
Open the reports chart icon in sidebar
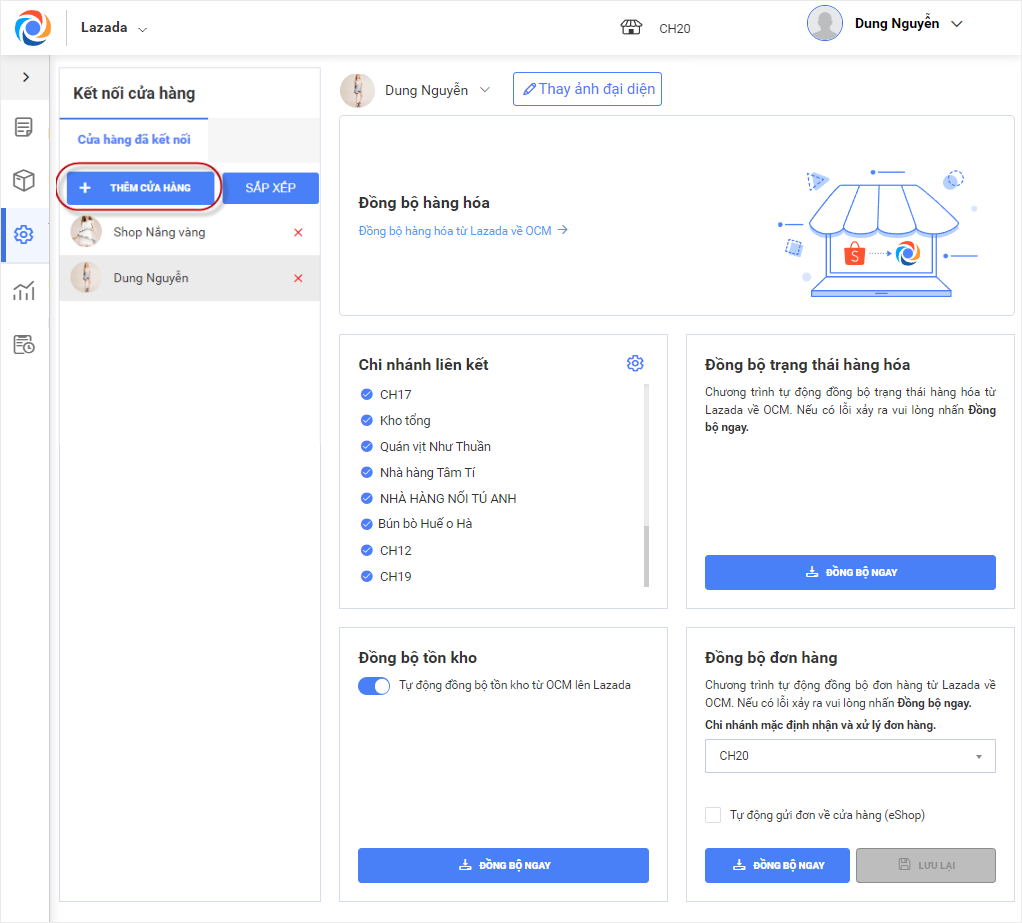point(24,291)
